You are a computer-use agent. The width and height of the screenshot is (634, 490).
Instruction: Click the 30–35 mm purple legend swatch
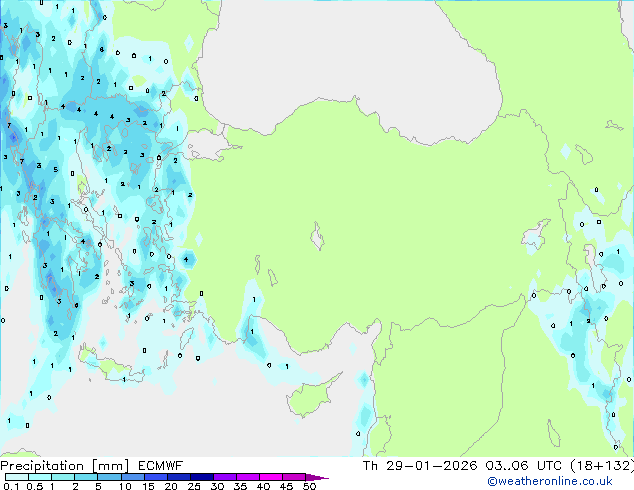tap(225, 477)
